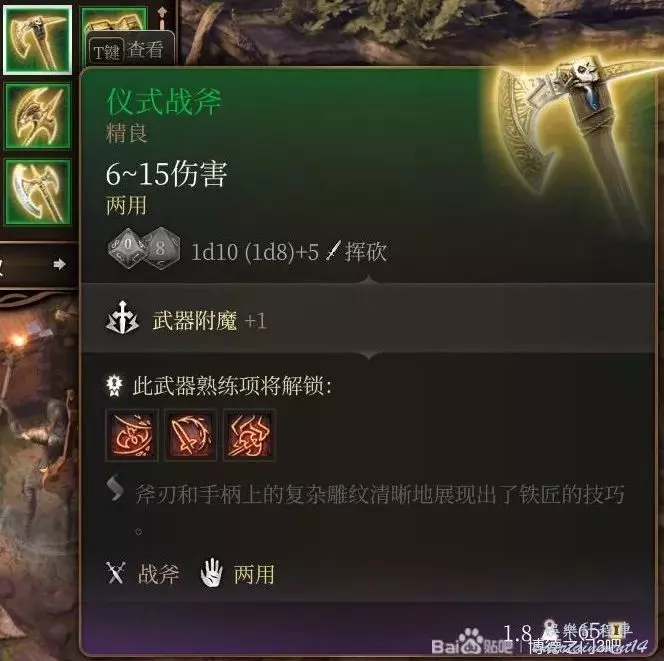Click the partially hidden golden item slot
The width and height of the screenshot is (664, 661).
113,19
